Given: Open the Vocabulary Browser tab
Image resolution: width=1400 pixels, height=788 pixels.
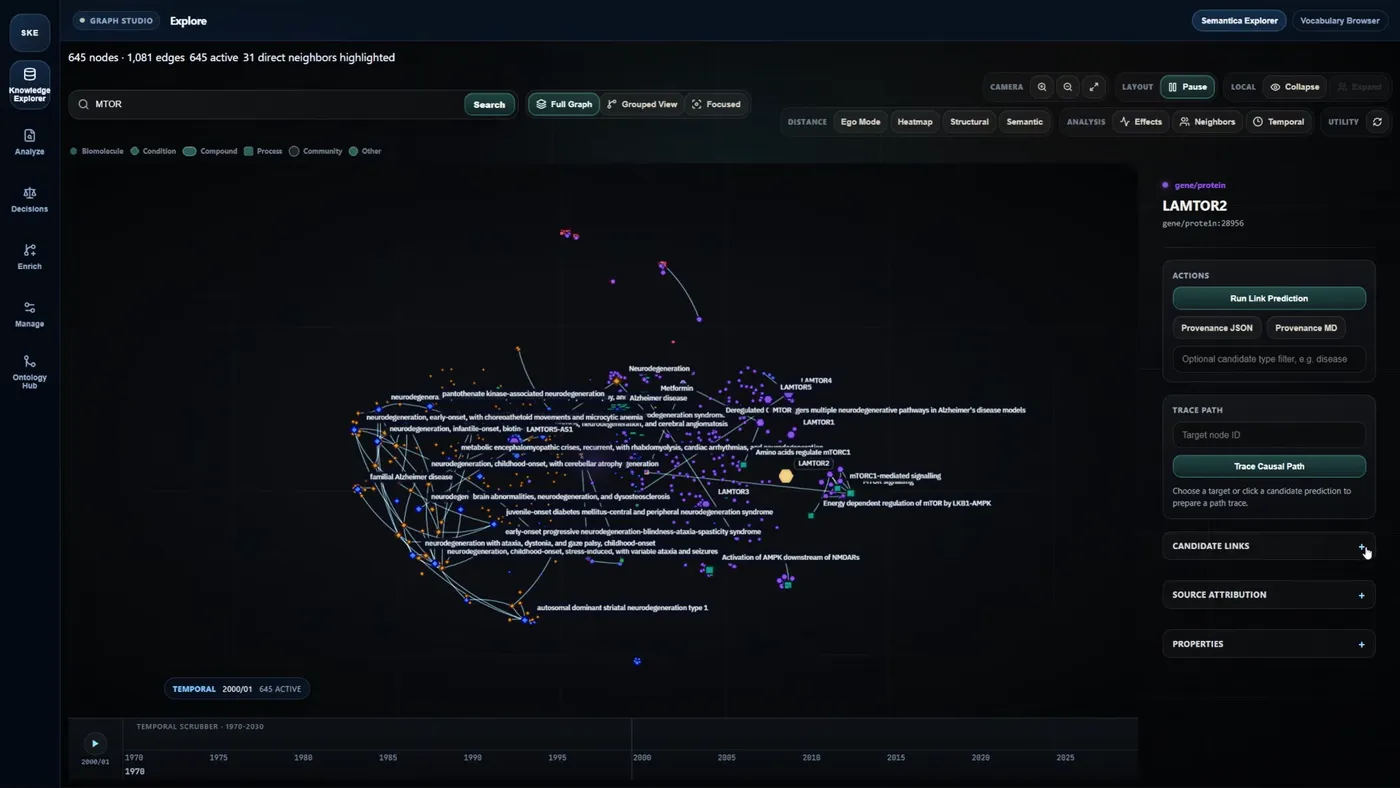Looking at the screenshot, I should tap(1340, 20).
